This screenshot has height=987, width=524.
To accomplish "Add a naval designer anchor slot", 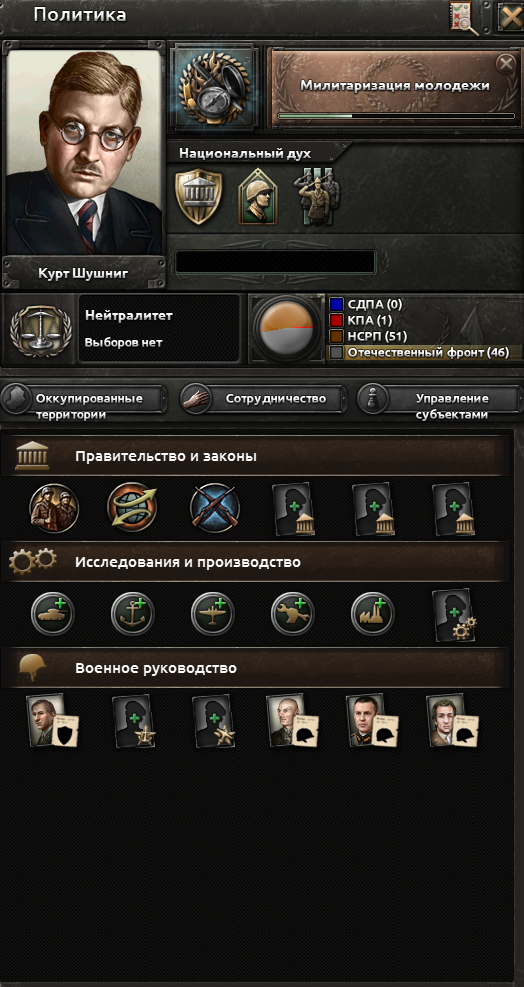I will [x=133, y=613].
